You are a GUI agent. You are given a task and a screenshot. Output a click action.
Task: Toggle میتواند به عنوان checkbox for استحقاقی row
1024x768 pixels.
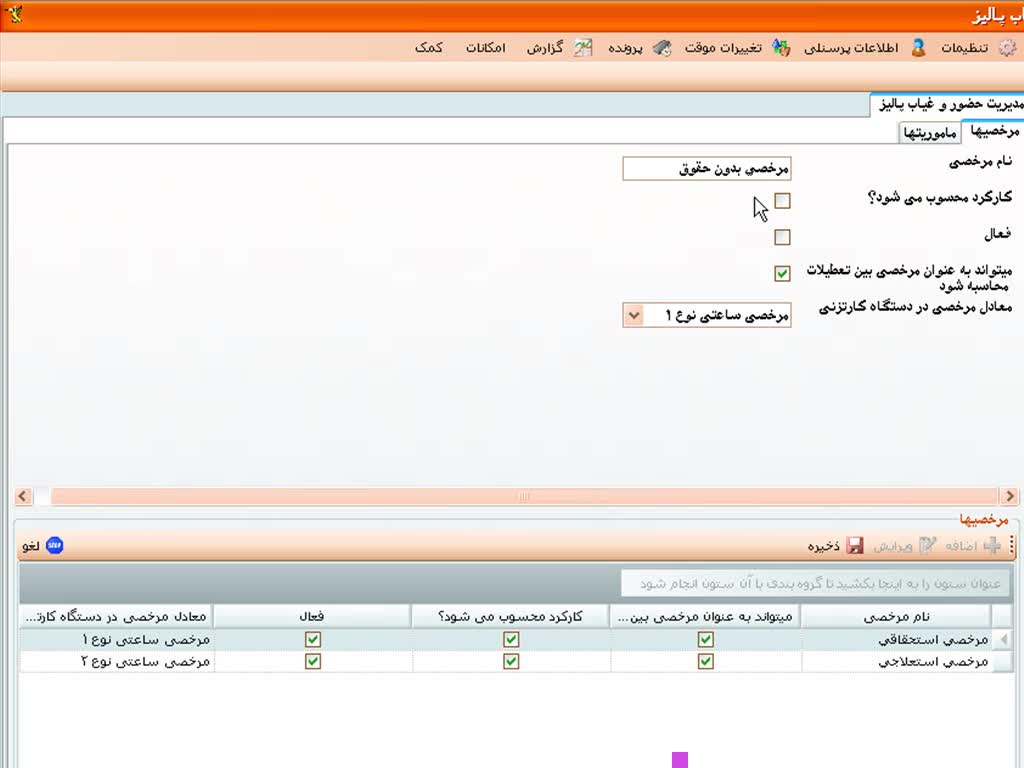(705, 639)
